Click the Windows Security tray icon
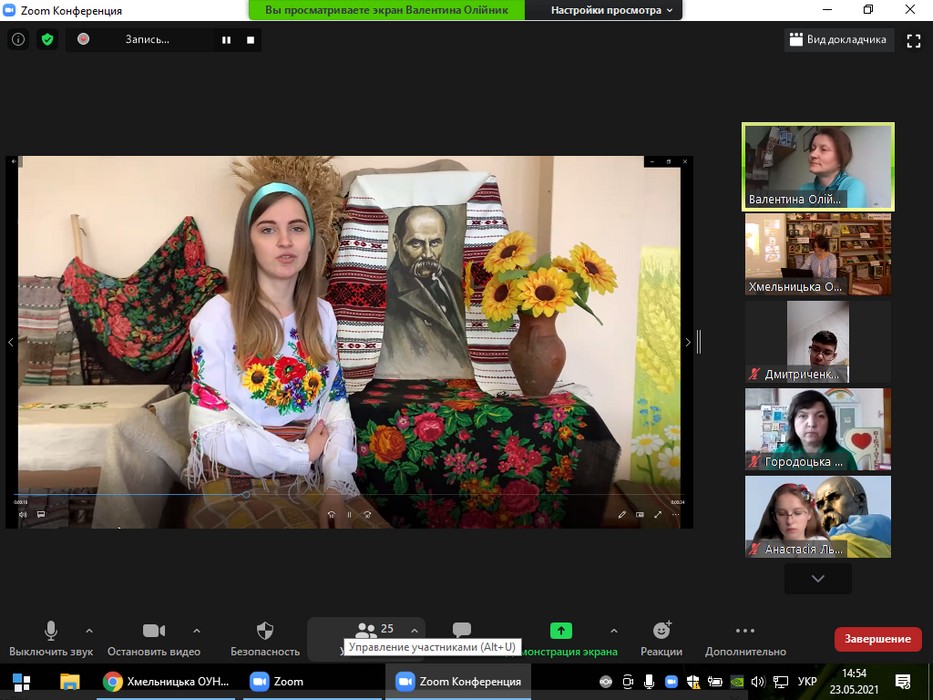Viewport: 933px width, 700px height. (693, 682)
